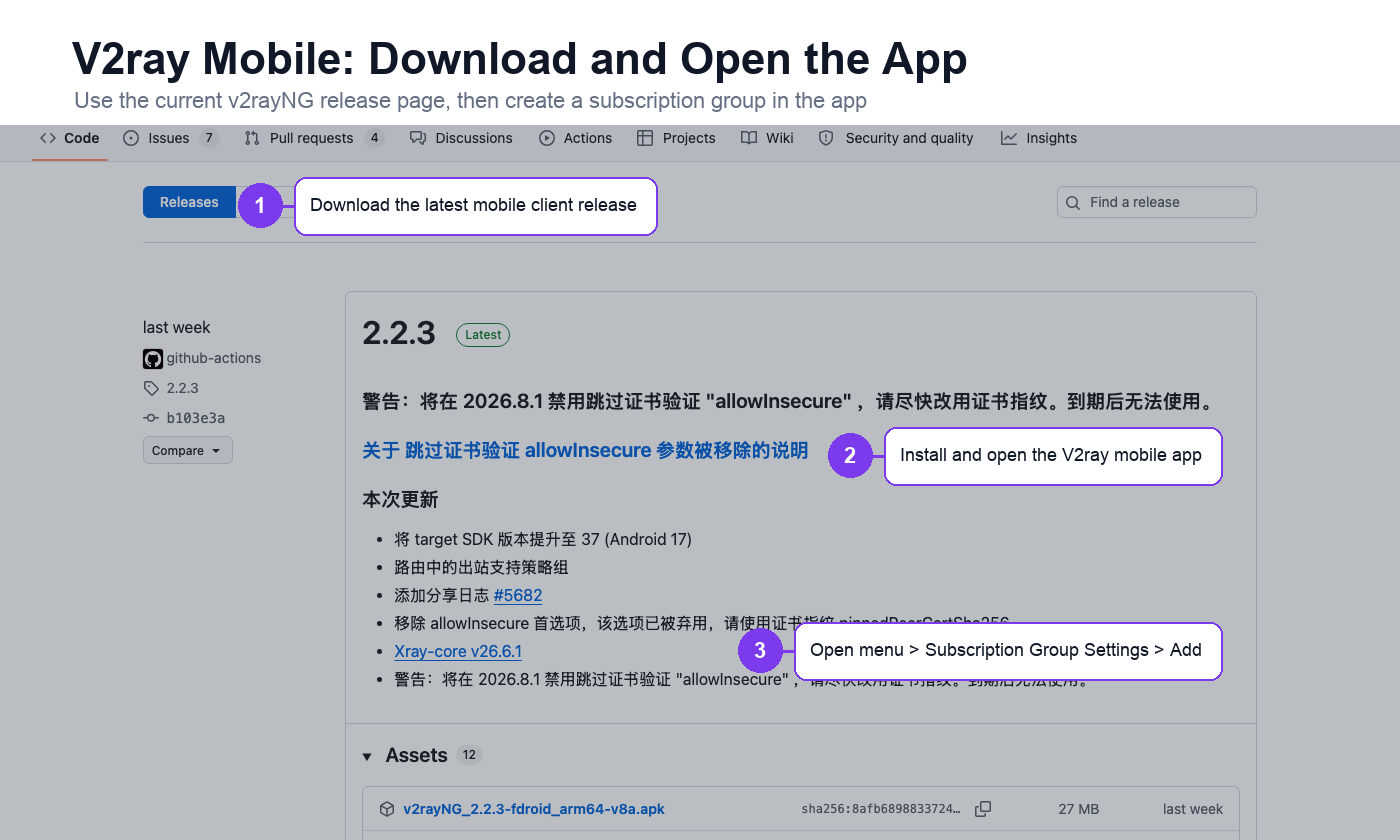Viewport: 1400px width, 840px height.
Task: Open the Xray-core v26.6.1 link
Action: pyautogui.click(x=458, y=651)
